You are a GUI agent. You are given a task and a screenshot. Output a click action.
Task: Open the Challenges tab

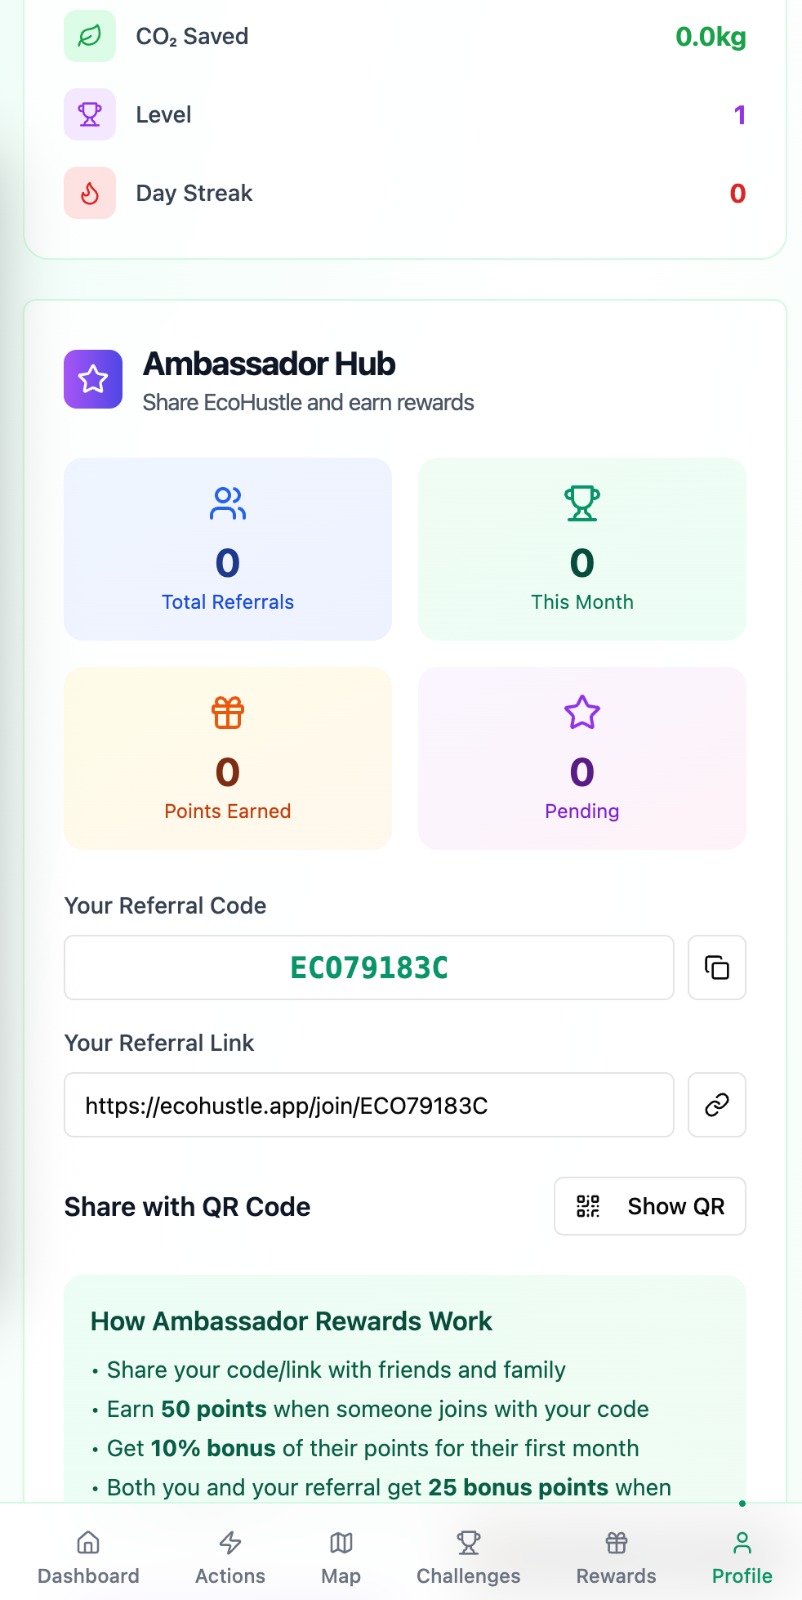pyautogui.click(x=468, y=1557)
